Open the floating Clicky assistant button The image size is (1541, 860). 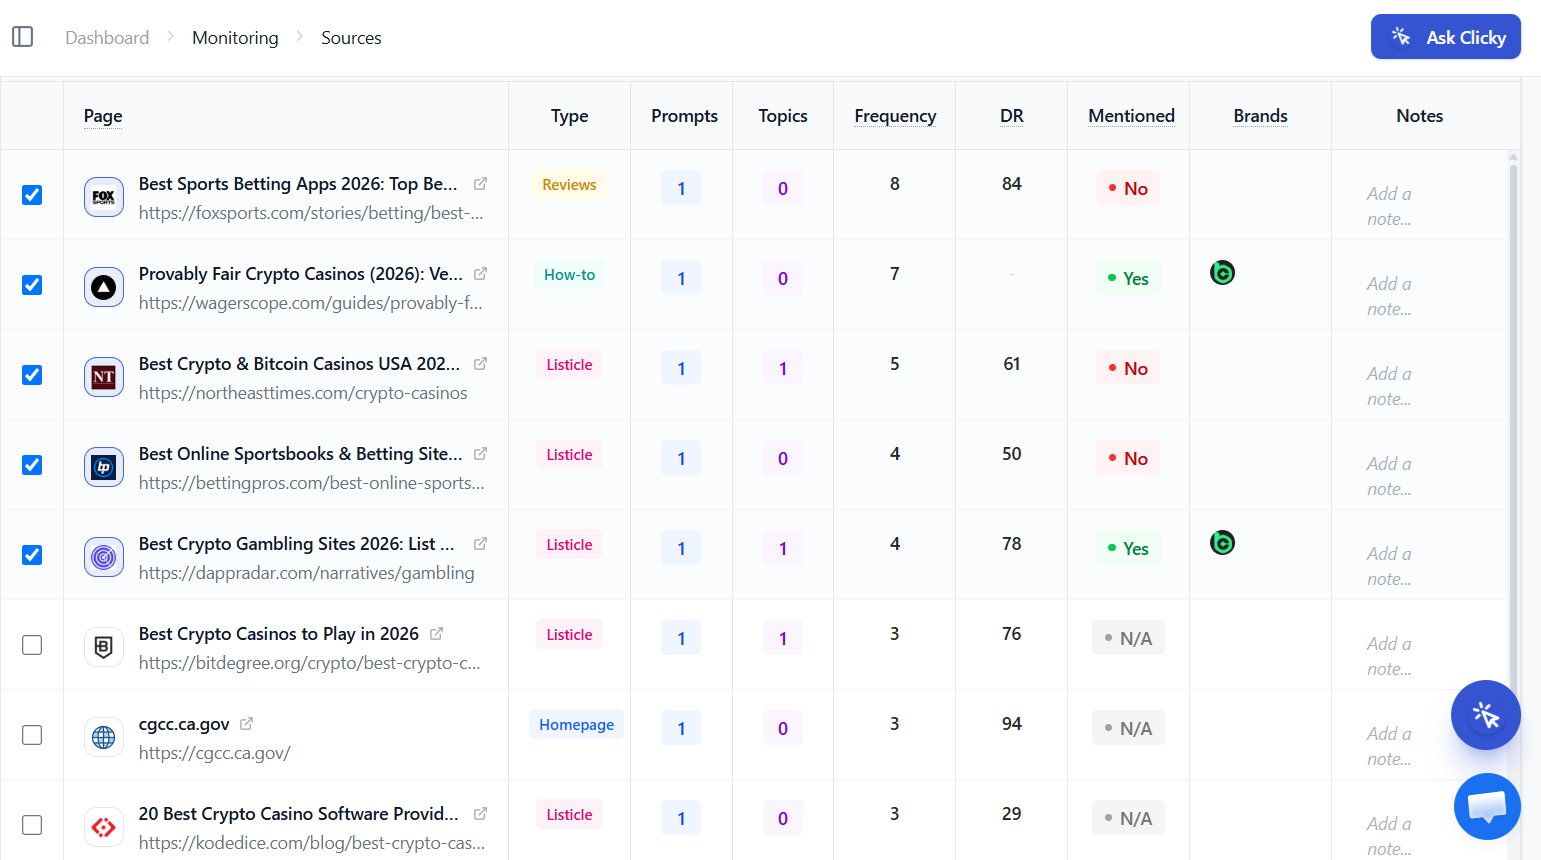pyautogui.click(x=1485, y=715)
